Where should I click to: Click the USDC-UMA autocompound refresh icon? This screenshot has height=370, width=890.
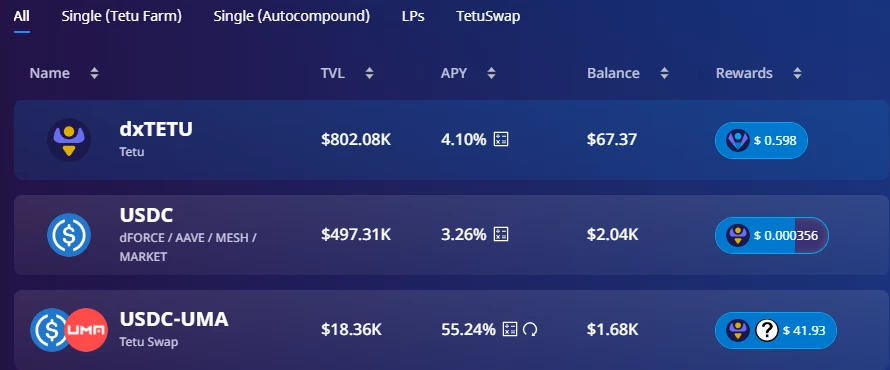(530, 329)
